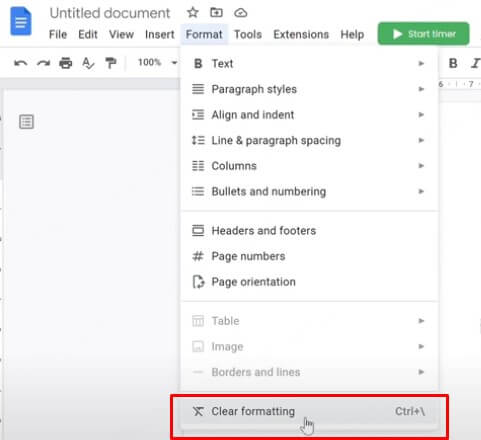
Task: Open the Google Docs home icon
Action: [x=21, y=22]
